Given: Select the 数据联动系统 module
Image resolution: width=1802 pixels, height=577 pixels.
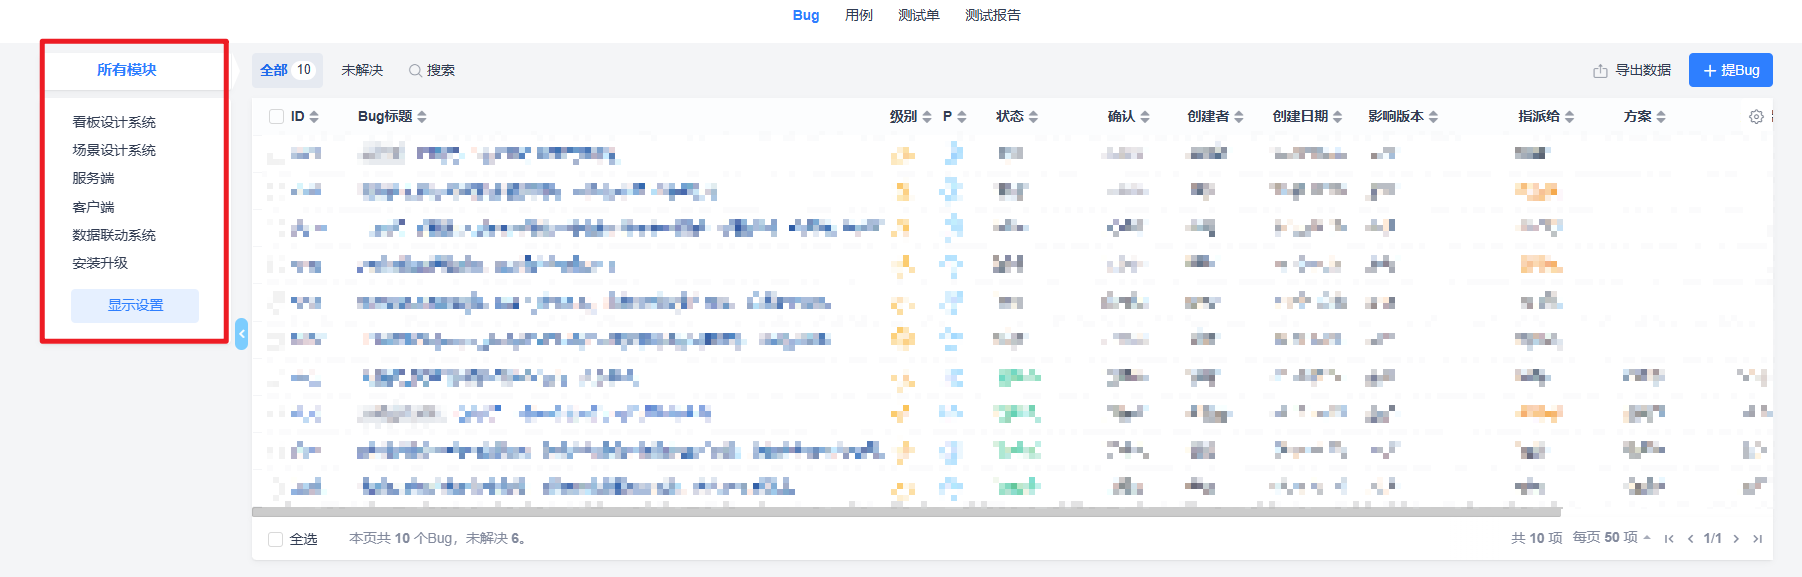Looking at the screenshot, I should tap(114, 235).
